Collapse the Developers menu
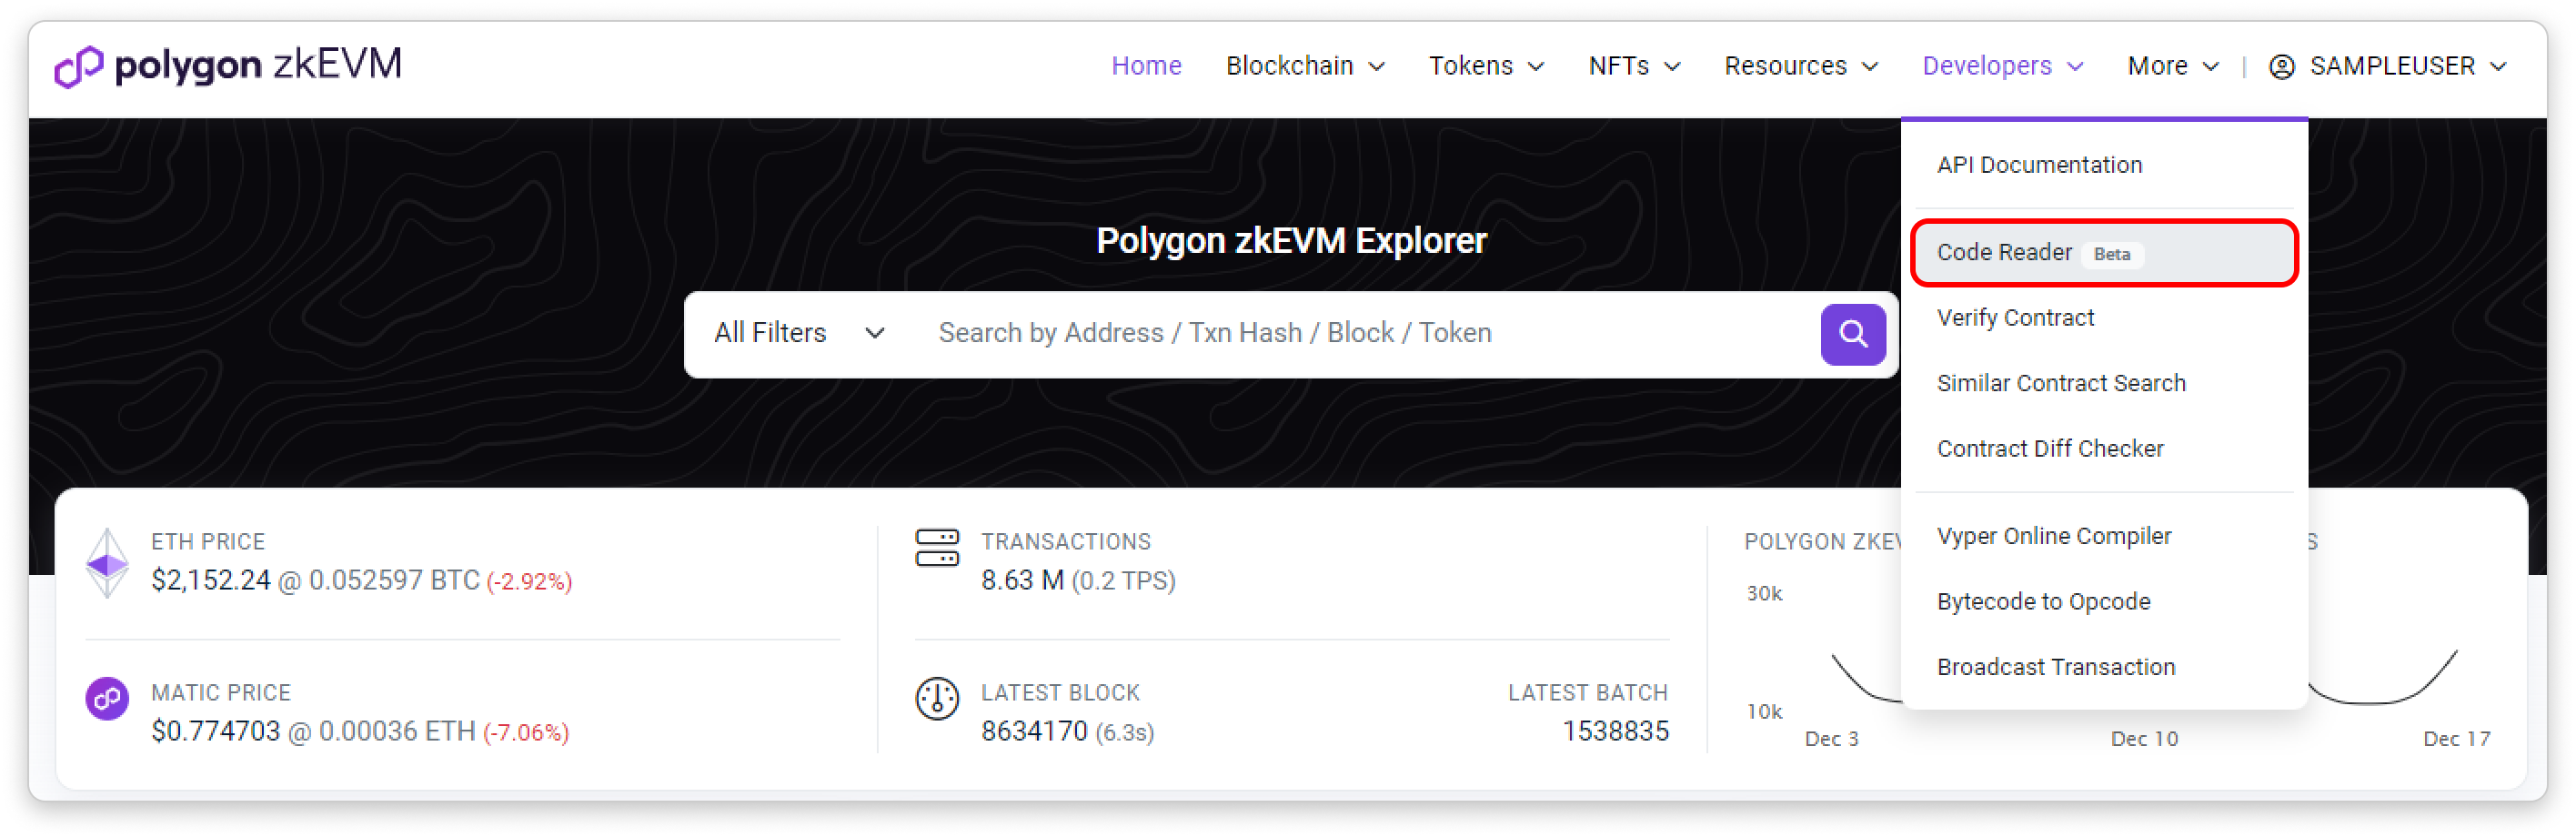Image resolution: width=2576 pixels, height=837 pixels. click(x=2002, y=66)
